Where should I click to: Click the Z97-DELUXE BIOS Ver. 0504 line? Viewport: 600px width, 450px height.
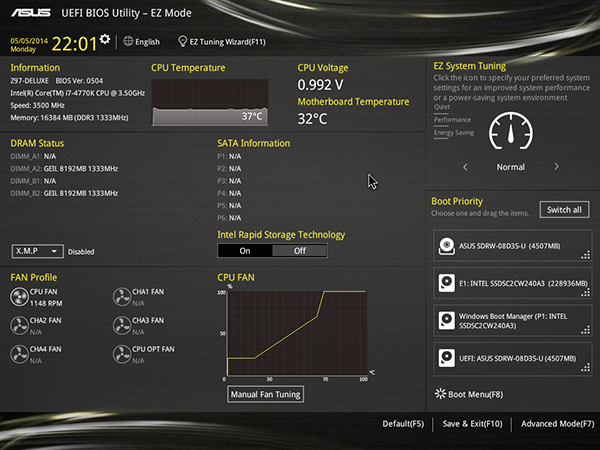click(57, 81)
